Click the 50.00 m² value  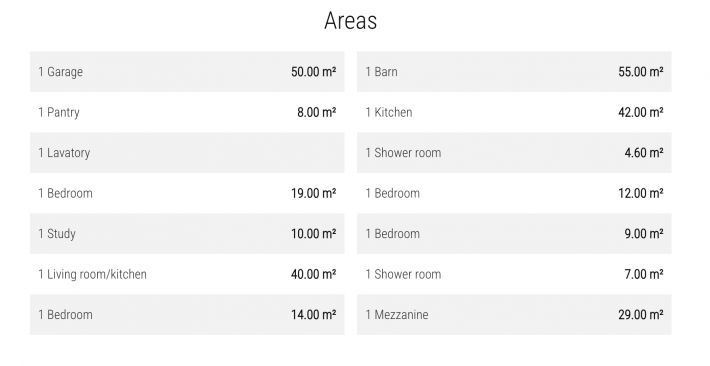313,72
